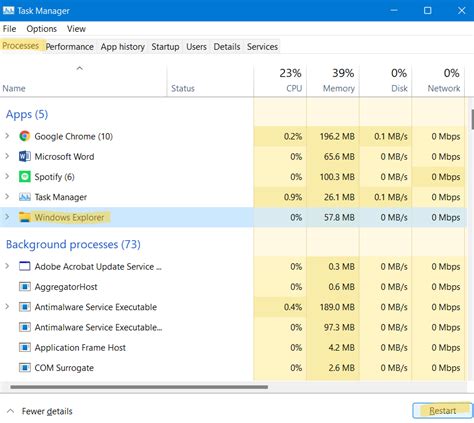474x423 pixels.
Task: Expand the Antimalware Service Executable entry
Action: (x=7, y=307)
